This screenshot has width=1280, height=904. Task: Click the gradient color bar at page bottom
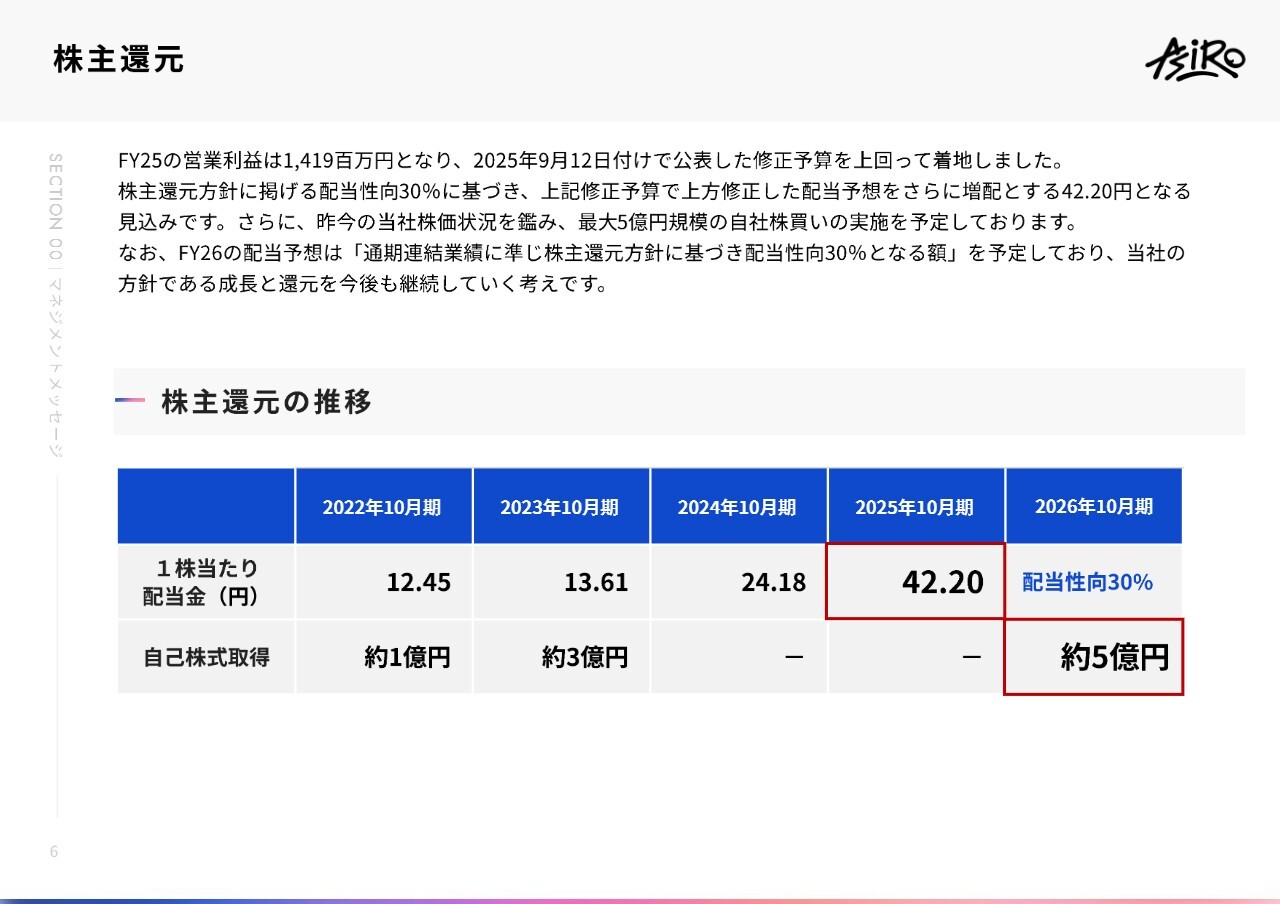pos(640,899)
